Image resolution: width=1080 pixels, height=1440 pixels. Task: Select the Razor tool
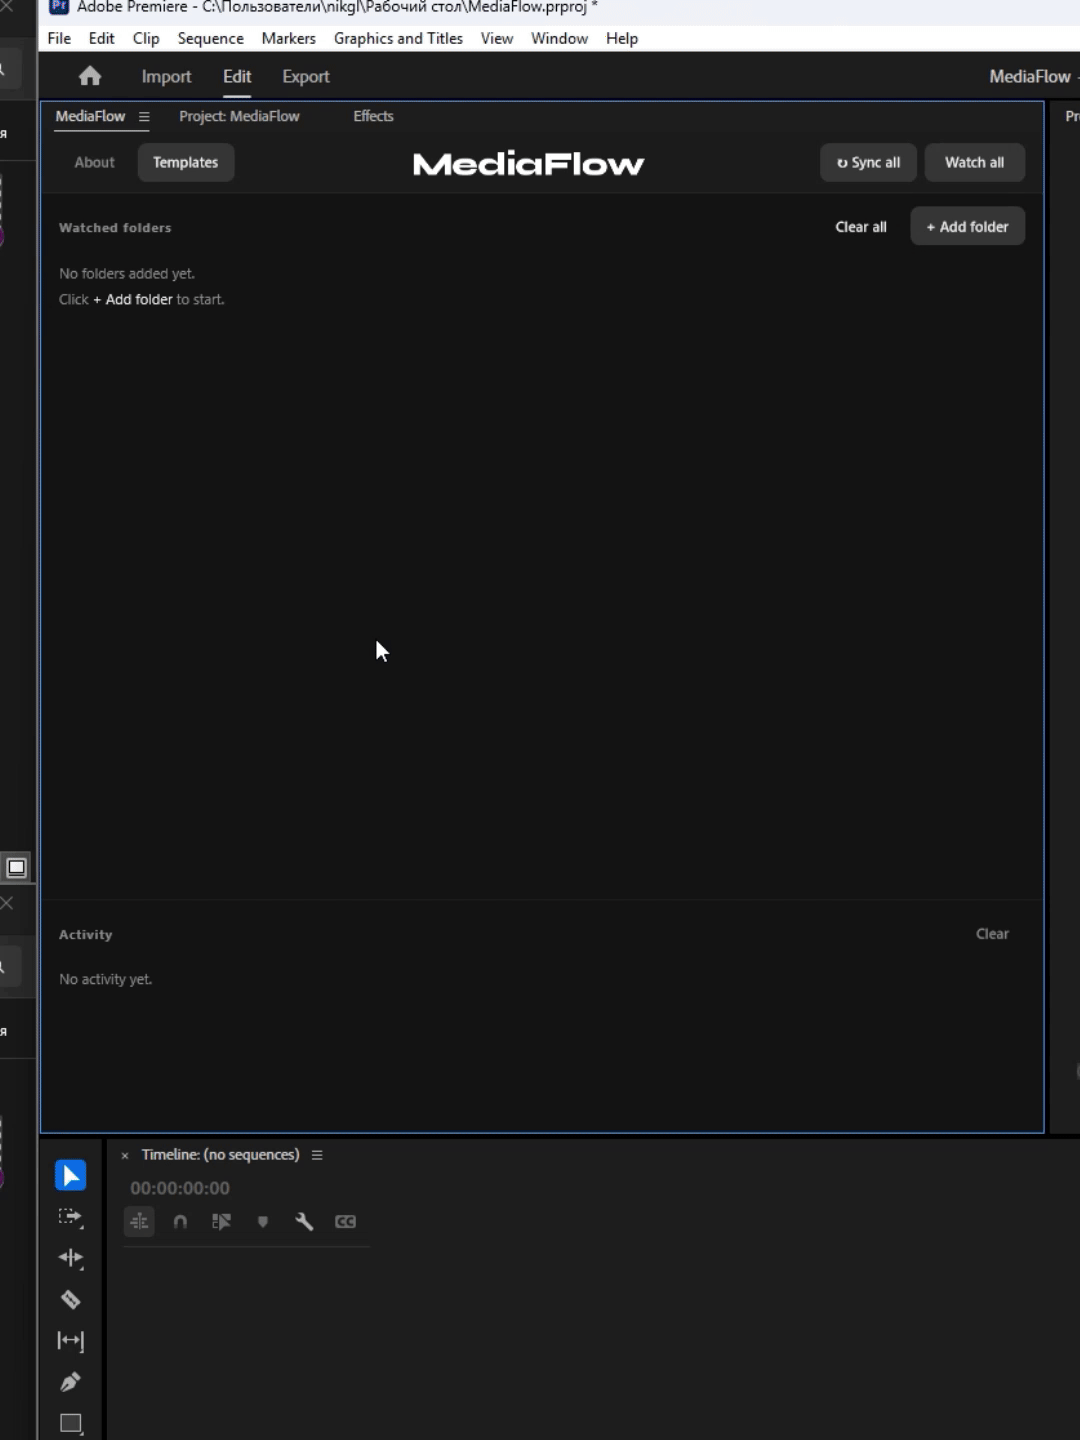click(x=70, y=1300)
